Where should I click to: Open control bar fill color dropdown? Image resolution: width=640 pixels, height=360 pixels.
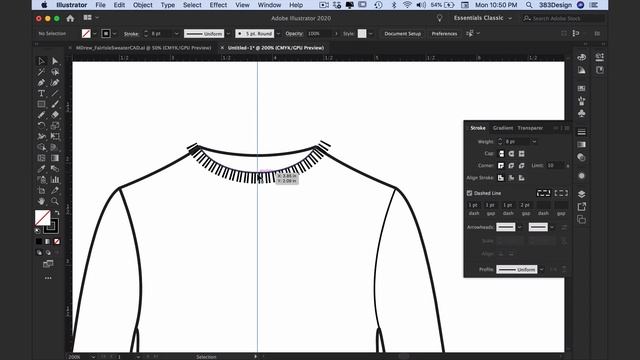95,33
